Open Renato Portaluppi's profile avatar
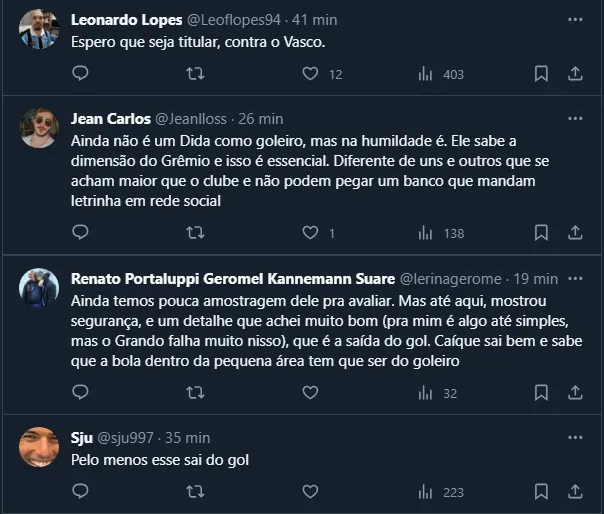Image resolution: width=604 pixels, height=514 pixels. pos(39,288)
